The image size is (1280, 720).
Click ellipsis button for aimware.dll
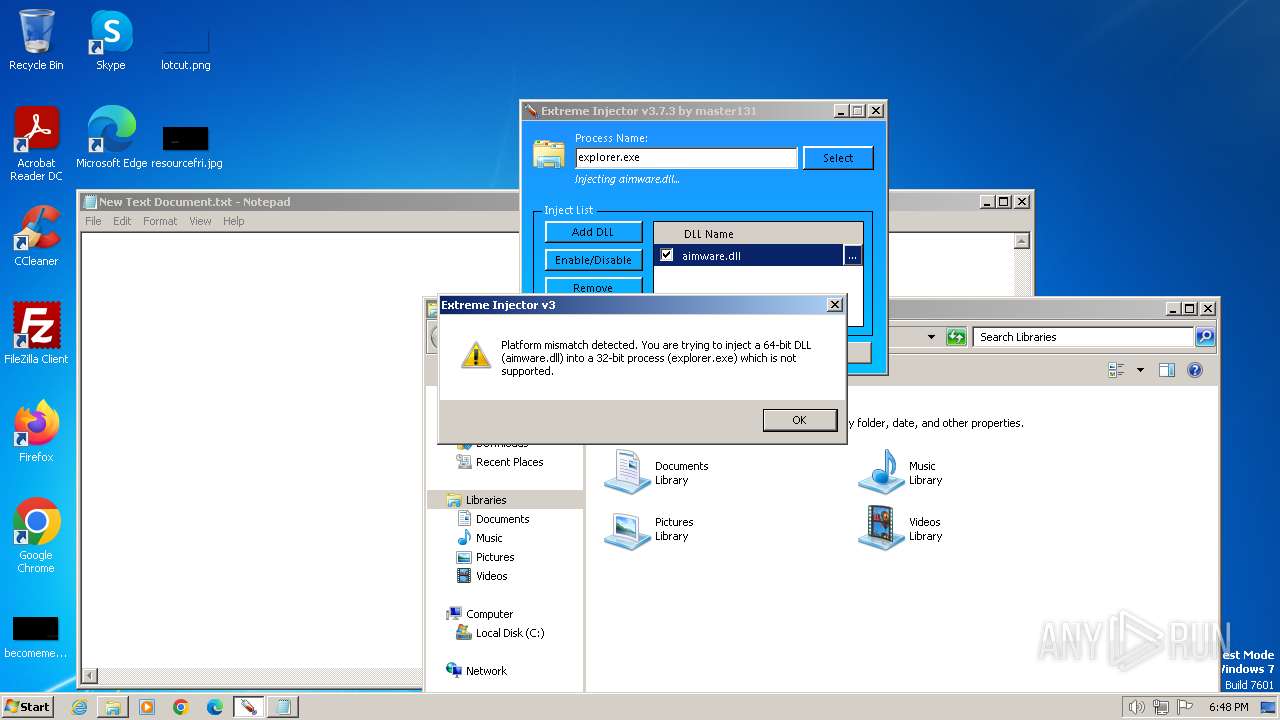(x=852, y=256)
